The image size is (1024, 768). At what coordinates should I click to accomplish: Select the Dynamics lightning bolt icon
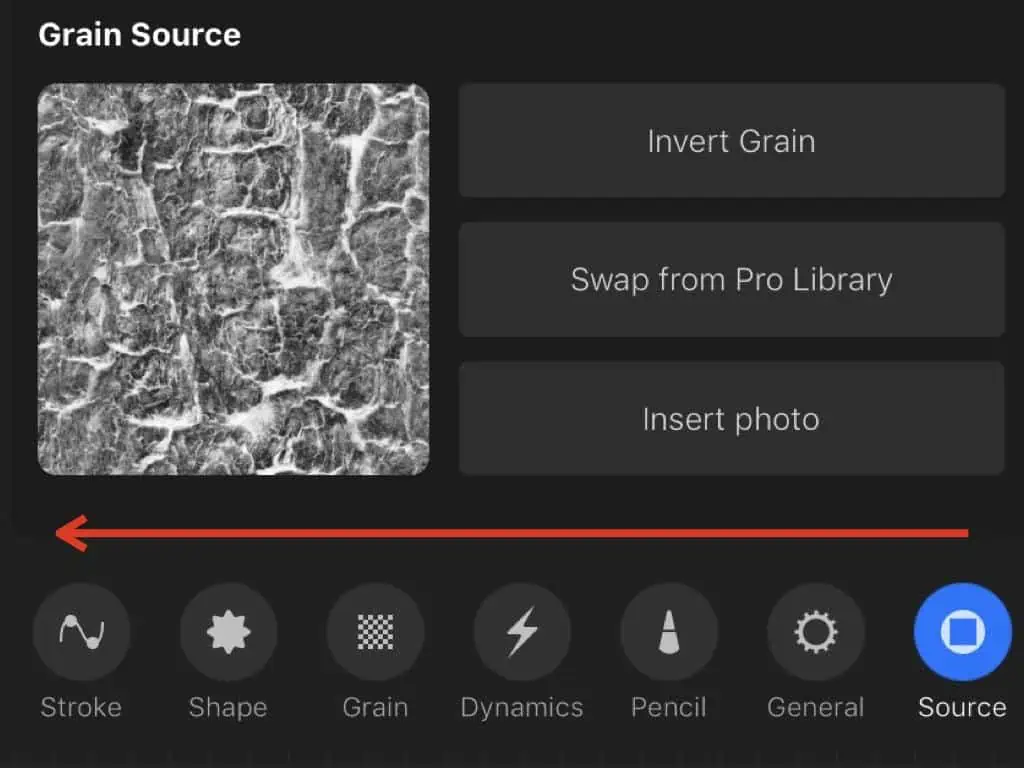(x=522, y=632)
